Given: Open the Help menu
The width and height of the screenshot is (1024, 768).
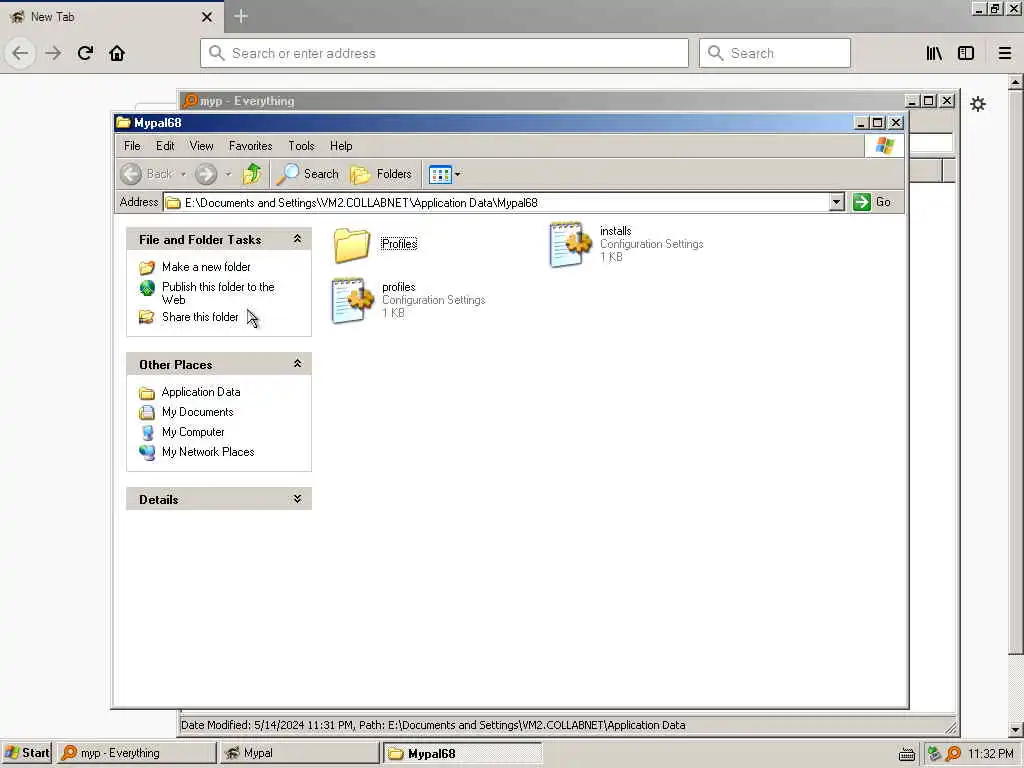Looking at the screenshot, I should click(x=341, y=146).
